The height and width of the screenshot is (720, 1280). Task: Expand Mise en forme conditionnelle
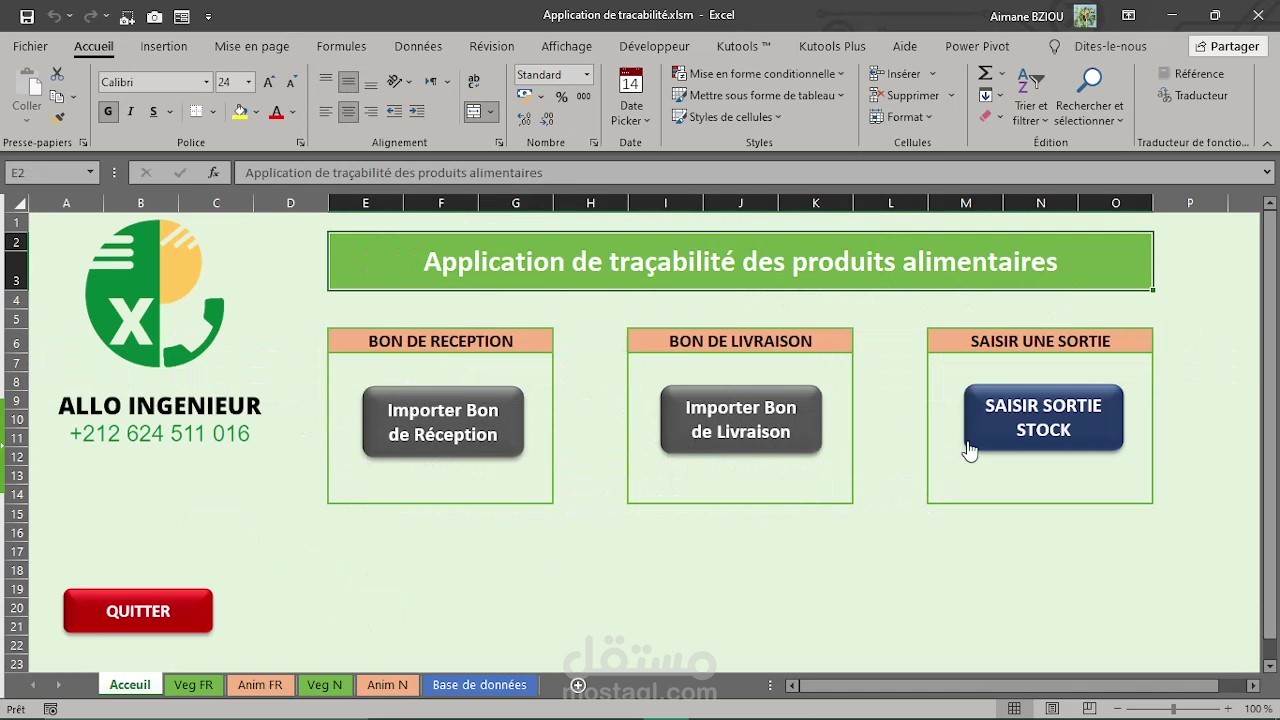(758, 73)
